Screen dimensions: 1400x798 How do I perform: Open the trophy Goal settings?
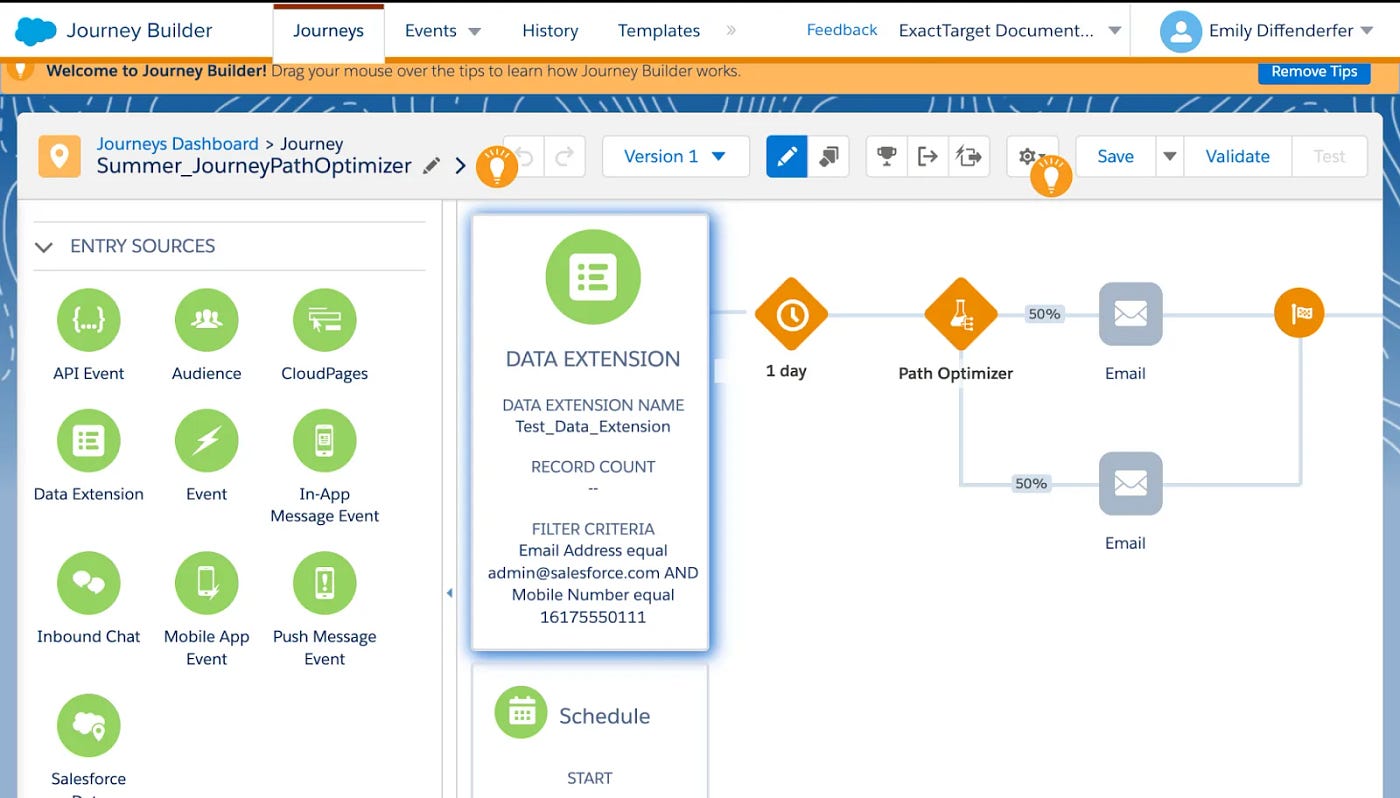[886, 156]
